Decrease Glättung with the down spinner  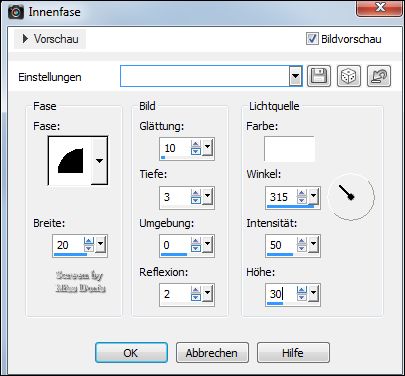click(196, 151)
